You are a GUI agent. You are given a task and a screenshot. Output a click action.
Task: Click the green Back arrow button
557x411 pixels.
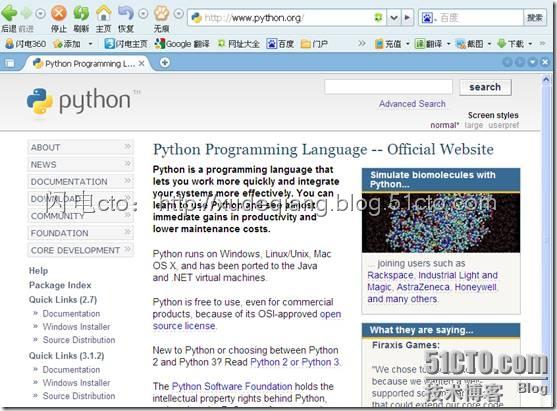(9, 13)
